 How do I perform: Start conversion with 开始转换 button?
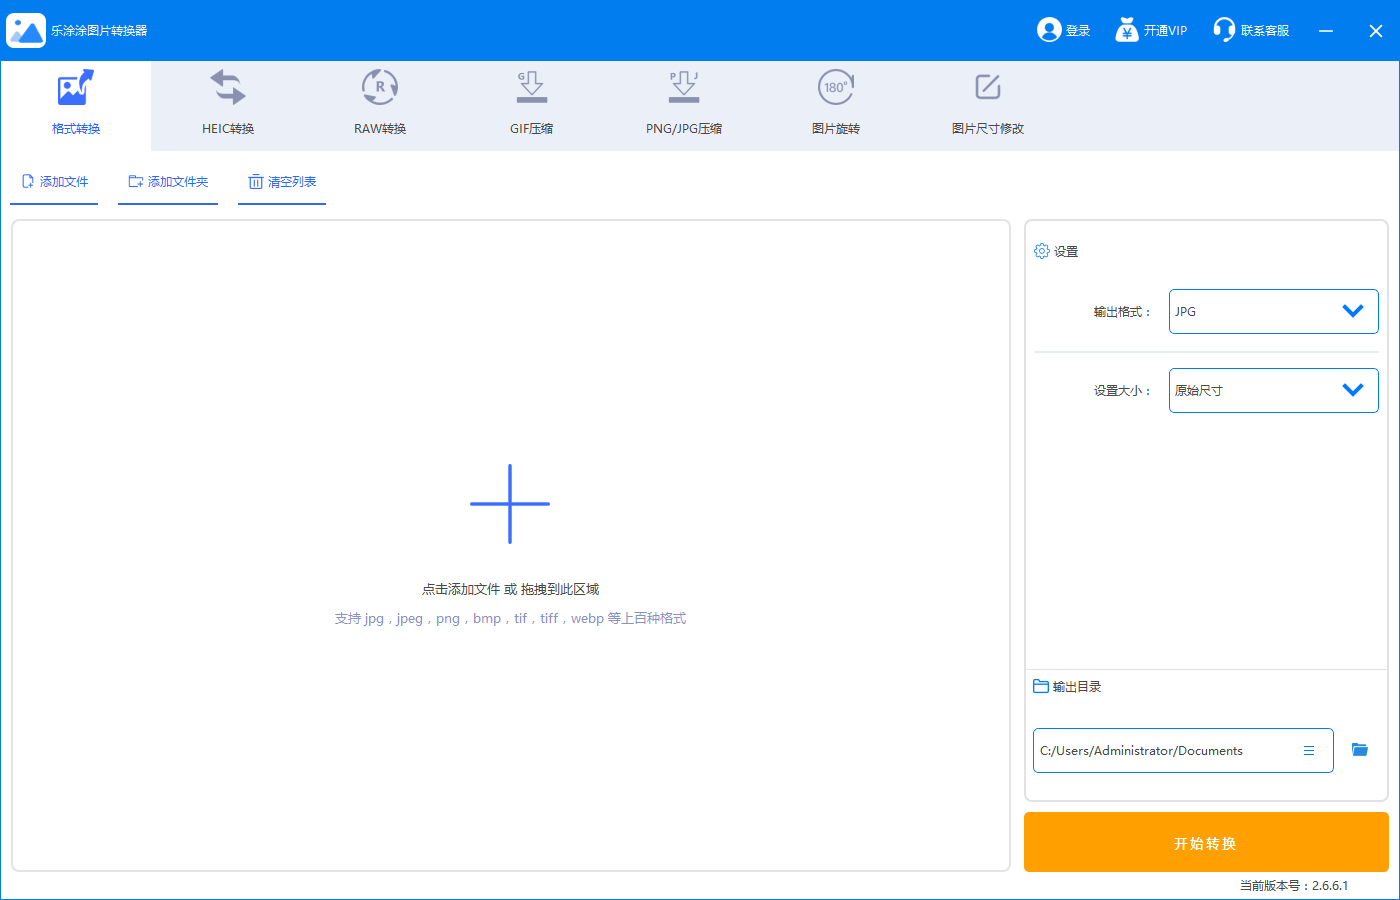pyautogui.click(x=1206, y=842)
